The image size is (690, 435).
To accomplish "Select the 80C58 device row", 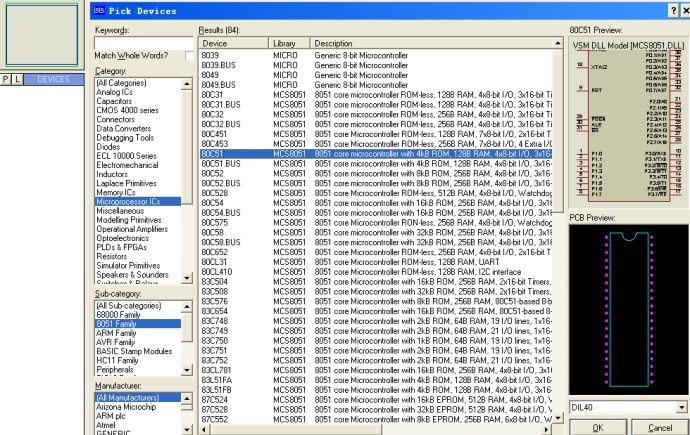I will (376, 232).
